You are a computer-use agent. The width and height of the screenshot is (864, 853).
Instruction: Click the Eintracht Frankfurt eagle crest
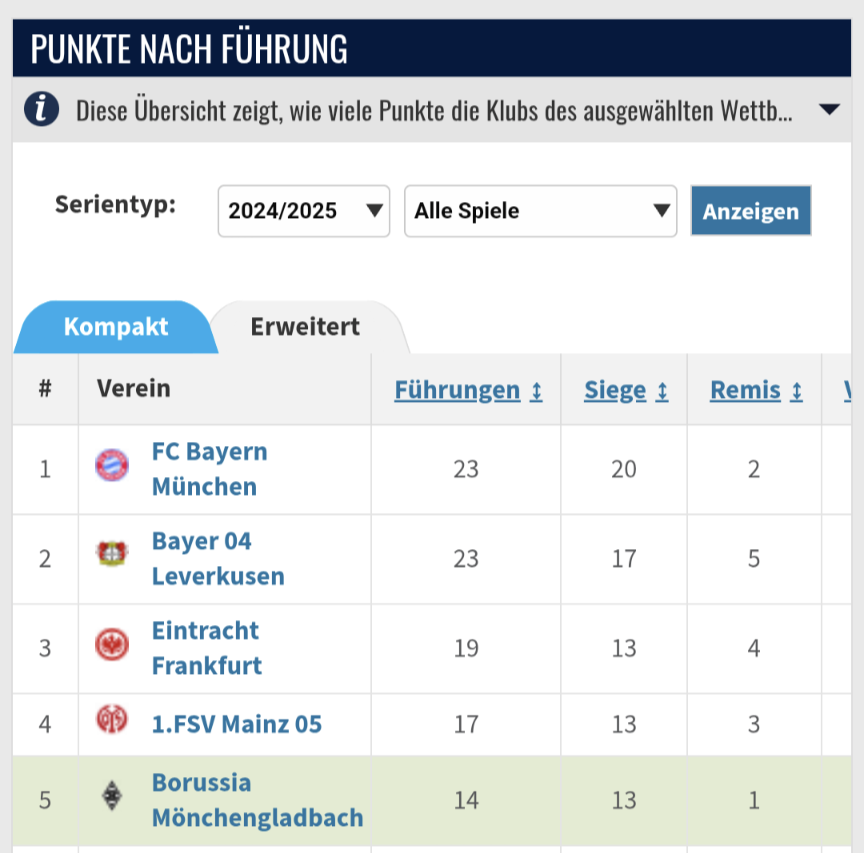tap(111, 647)
